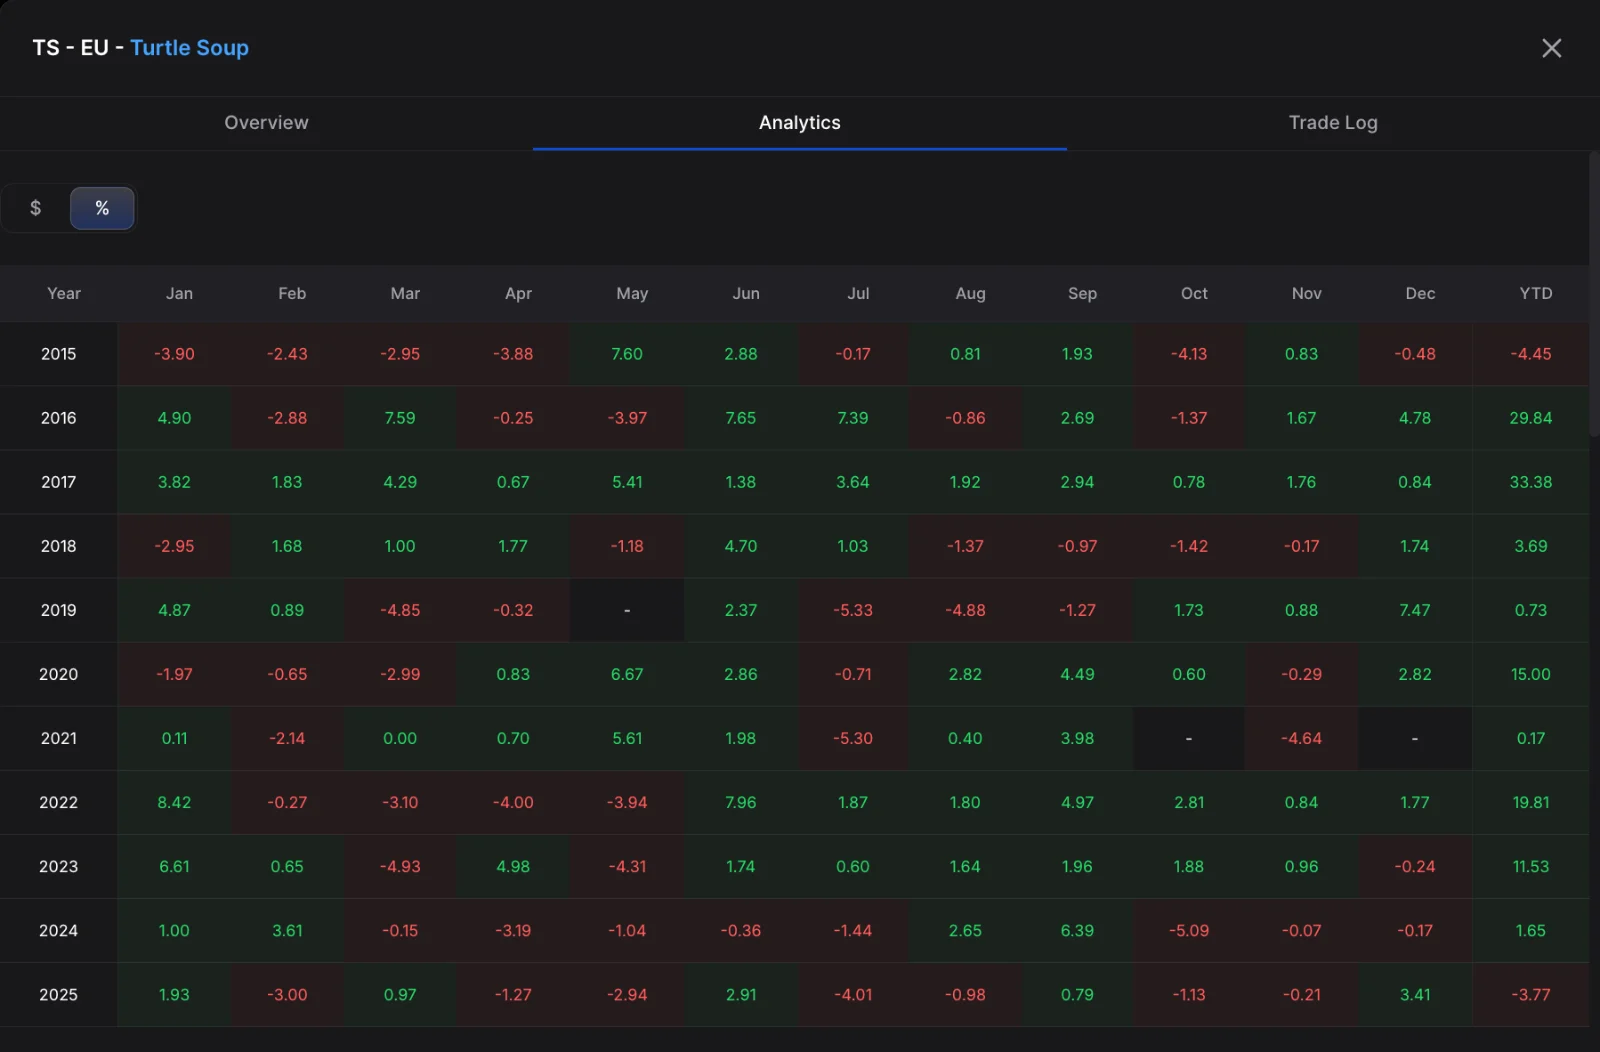Click the Oct column header

click(1194, 293)
